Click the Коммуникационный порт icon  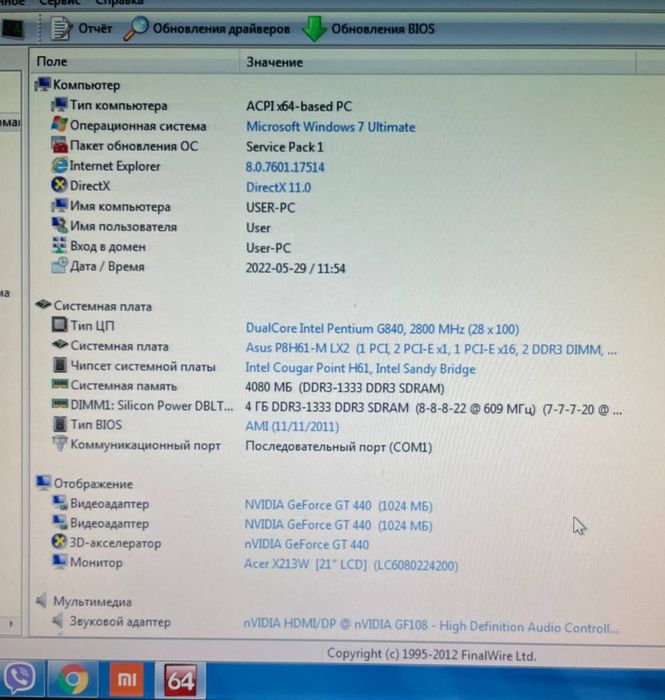(60, 444)
